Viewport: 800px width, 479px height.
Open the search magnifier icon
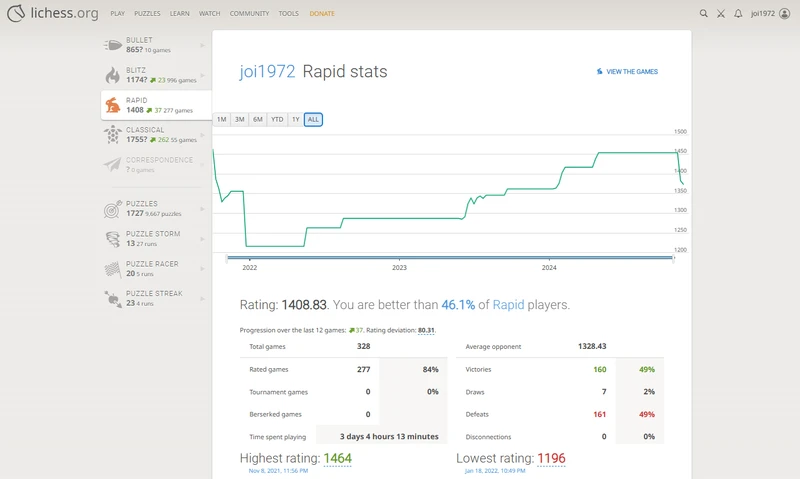pyautogui.click(x=704, y=14)
